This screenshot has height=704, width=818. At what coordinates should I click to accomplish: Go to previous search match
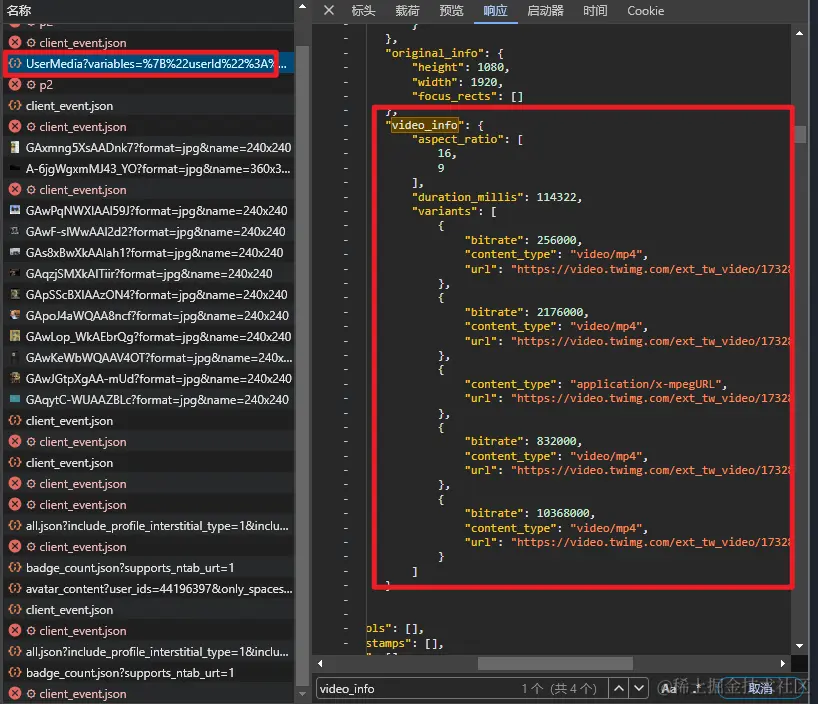pos(619,688)
